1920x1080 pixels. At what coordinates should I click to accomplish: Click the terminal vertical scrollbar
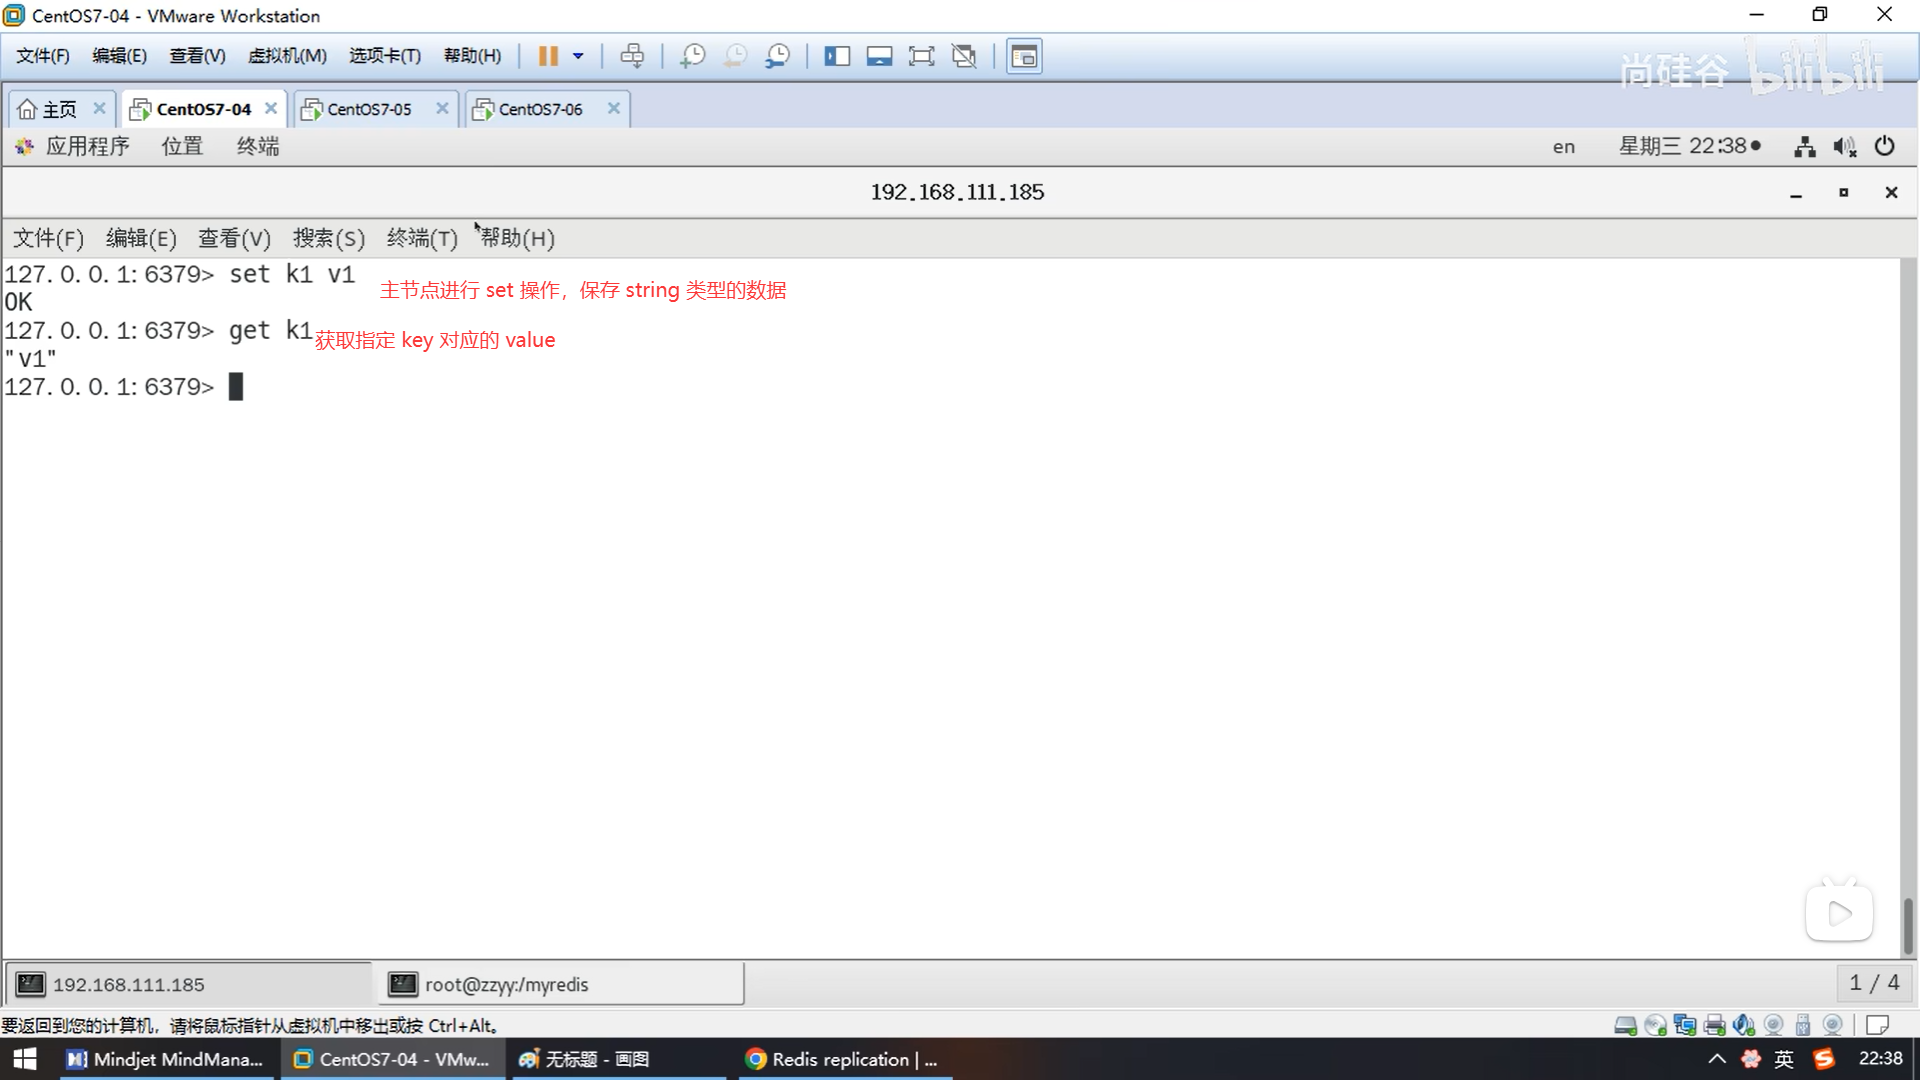click(x=1907, y=925)
